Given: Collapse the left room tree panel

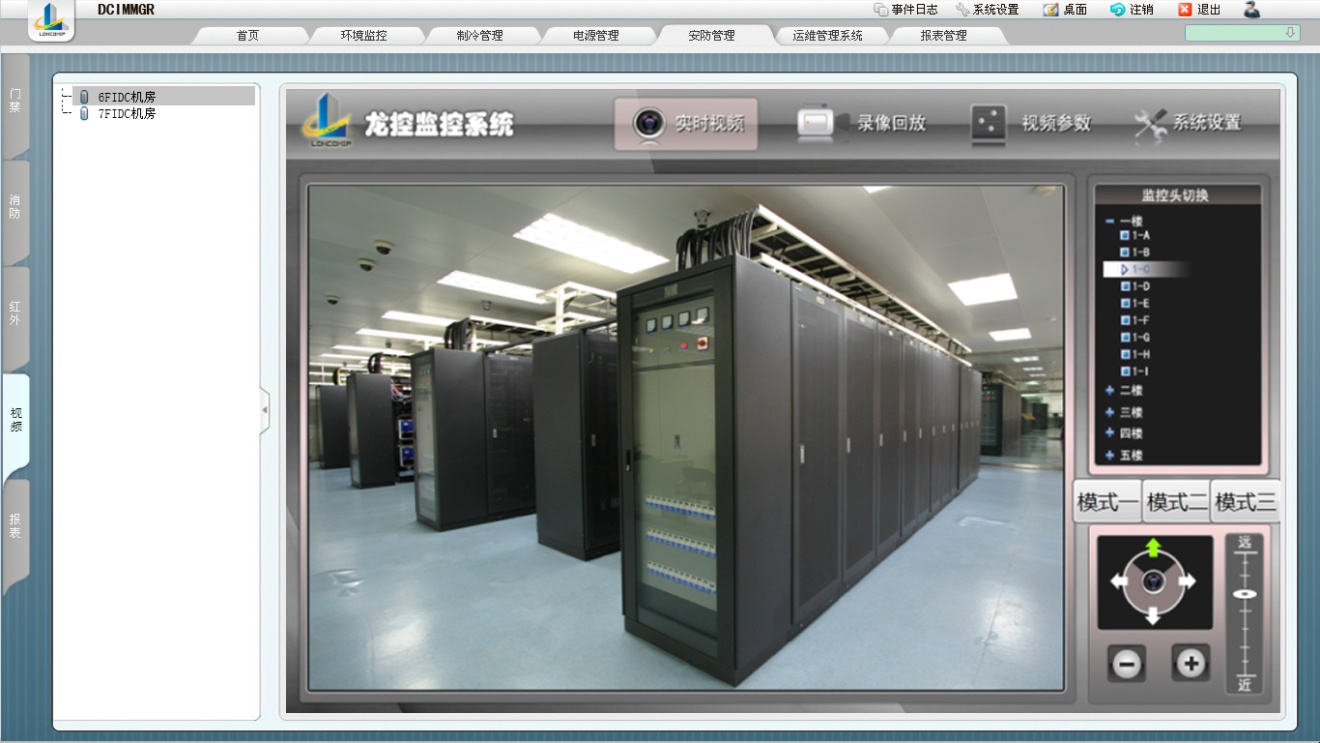Looking at the screenshot, I should pos(265,410).
